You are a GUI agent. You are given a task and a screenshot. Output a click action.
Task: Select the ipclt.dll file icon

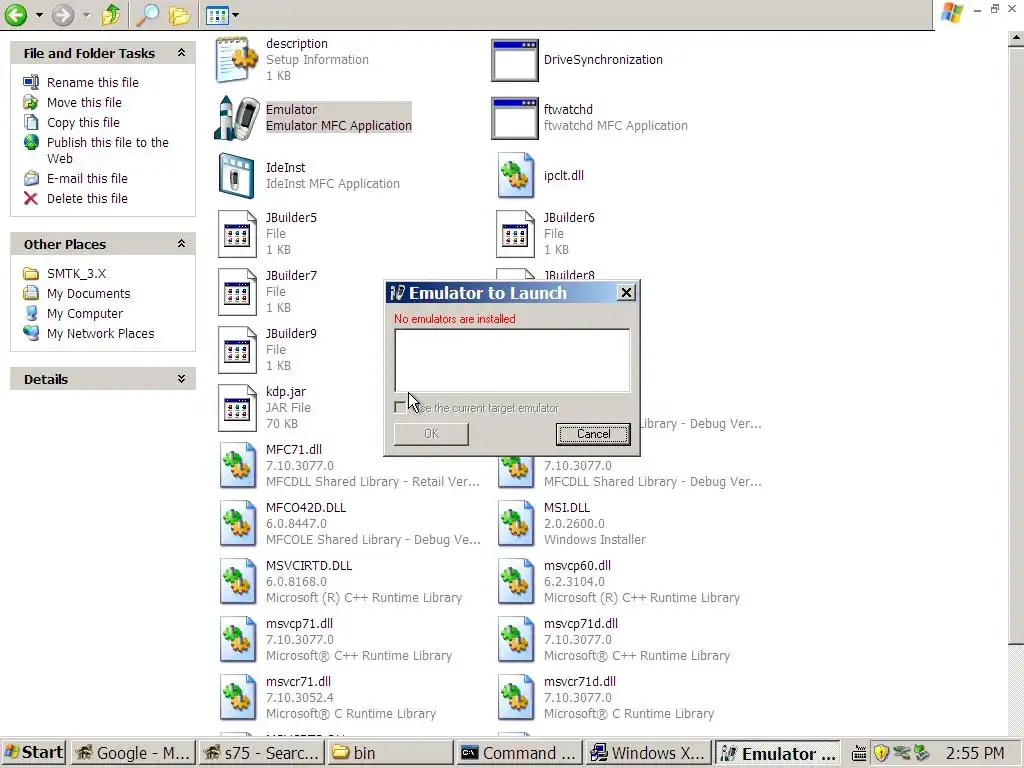(515, 176)
